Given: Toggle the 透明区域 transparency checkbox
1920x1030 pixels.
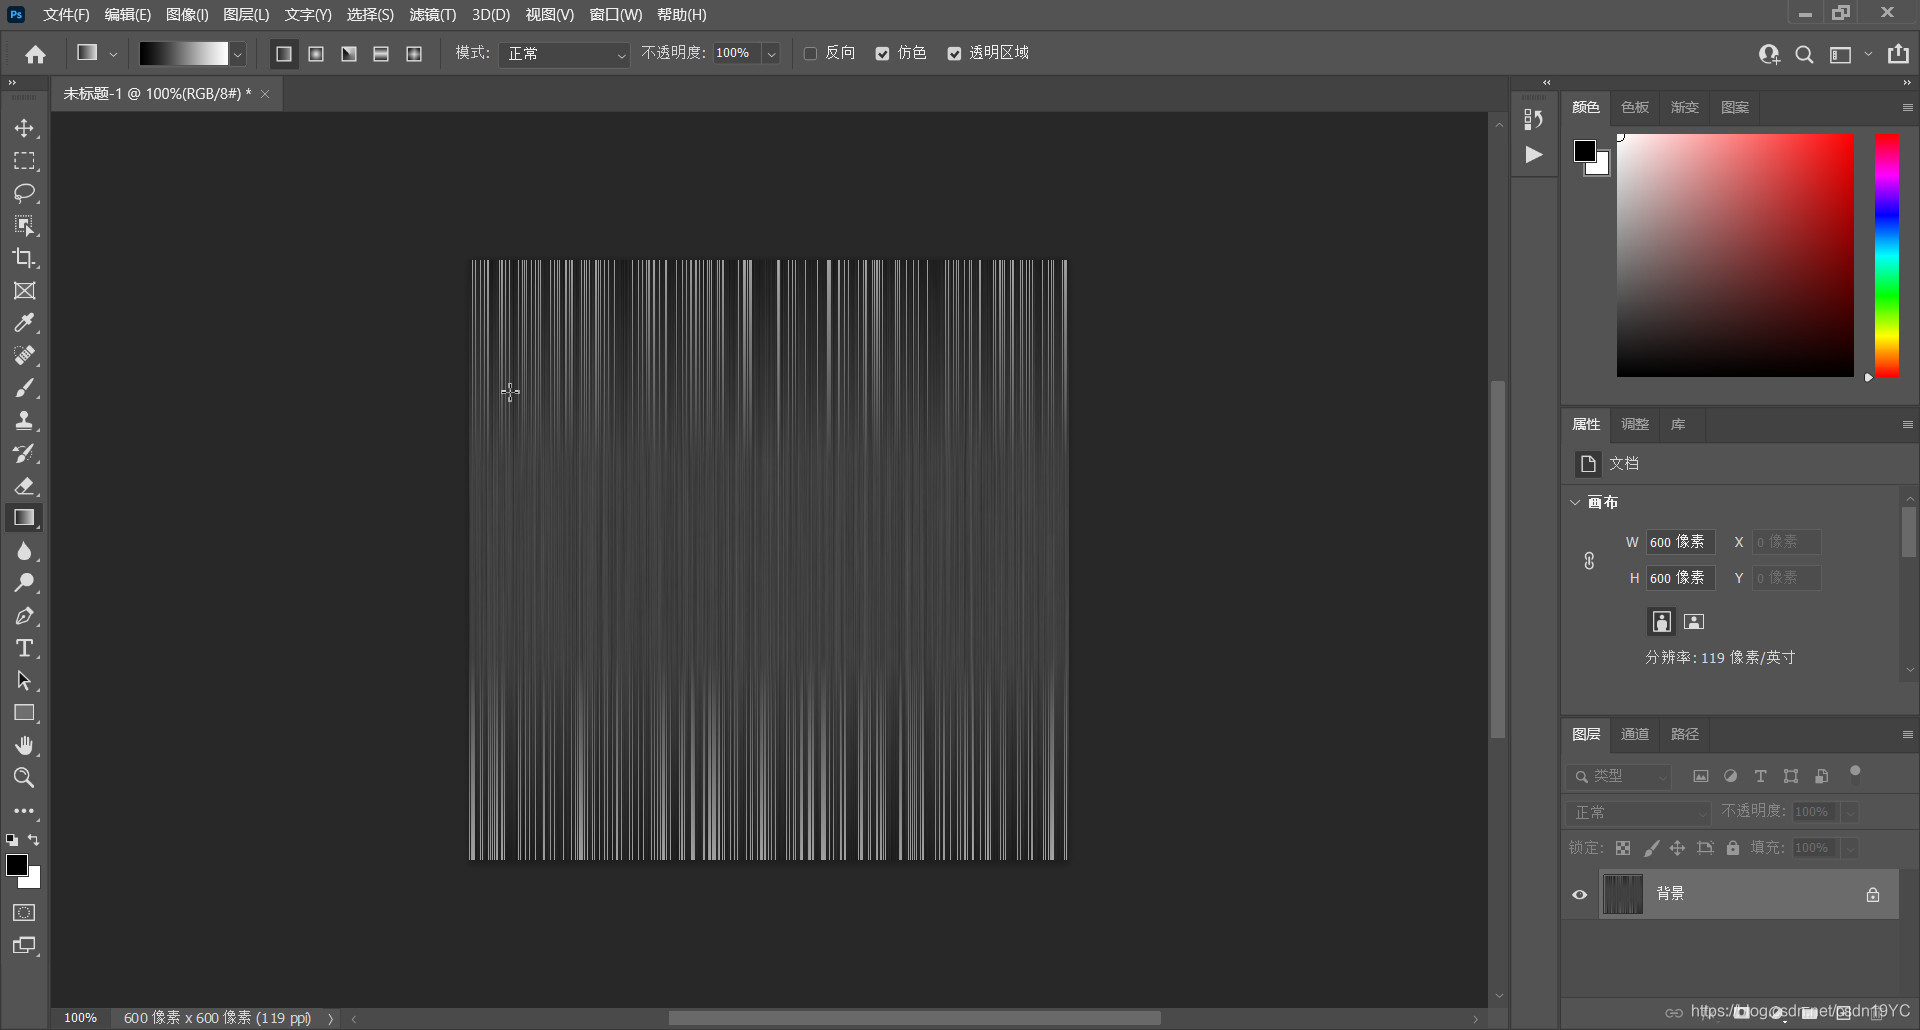Looking at the screenshot, I should [954, 54].
